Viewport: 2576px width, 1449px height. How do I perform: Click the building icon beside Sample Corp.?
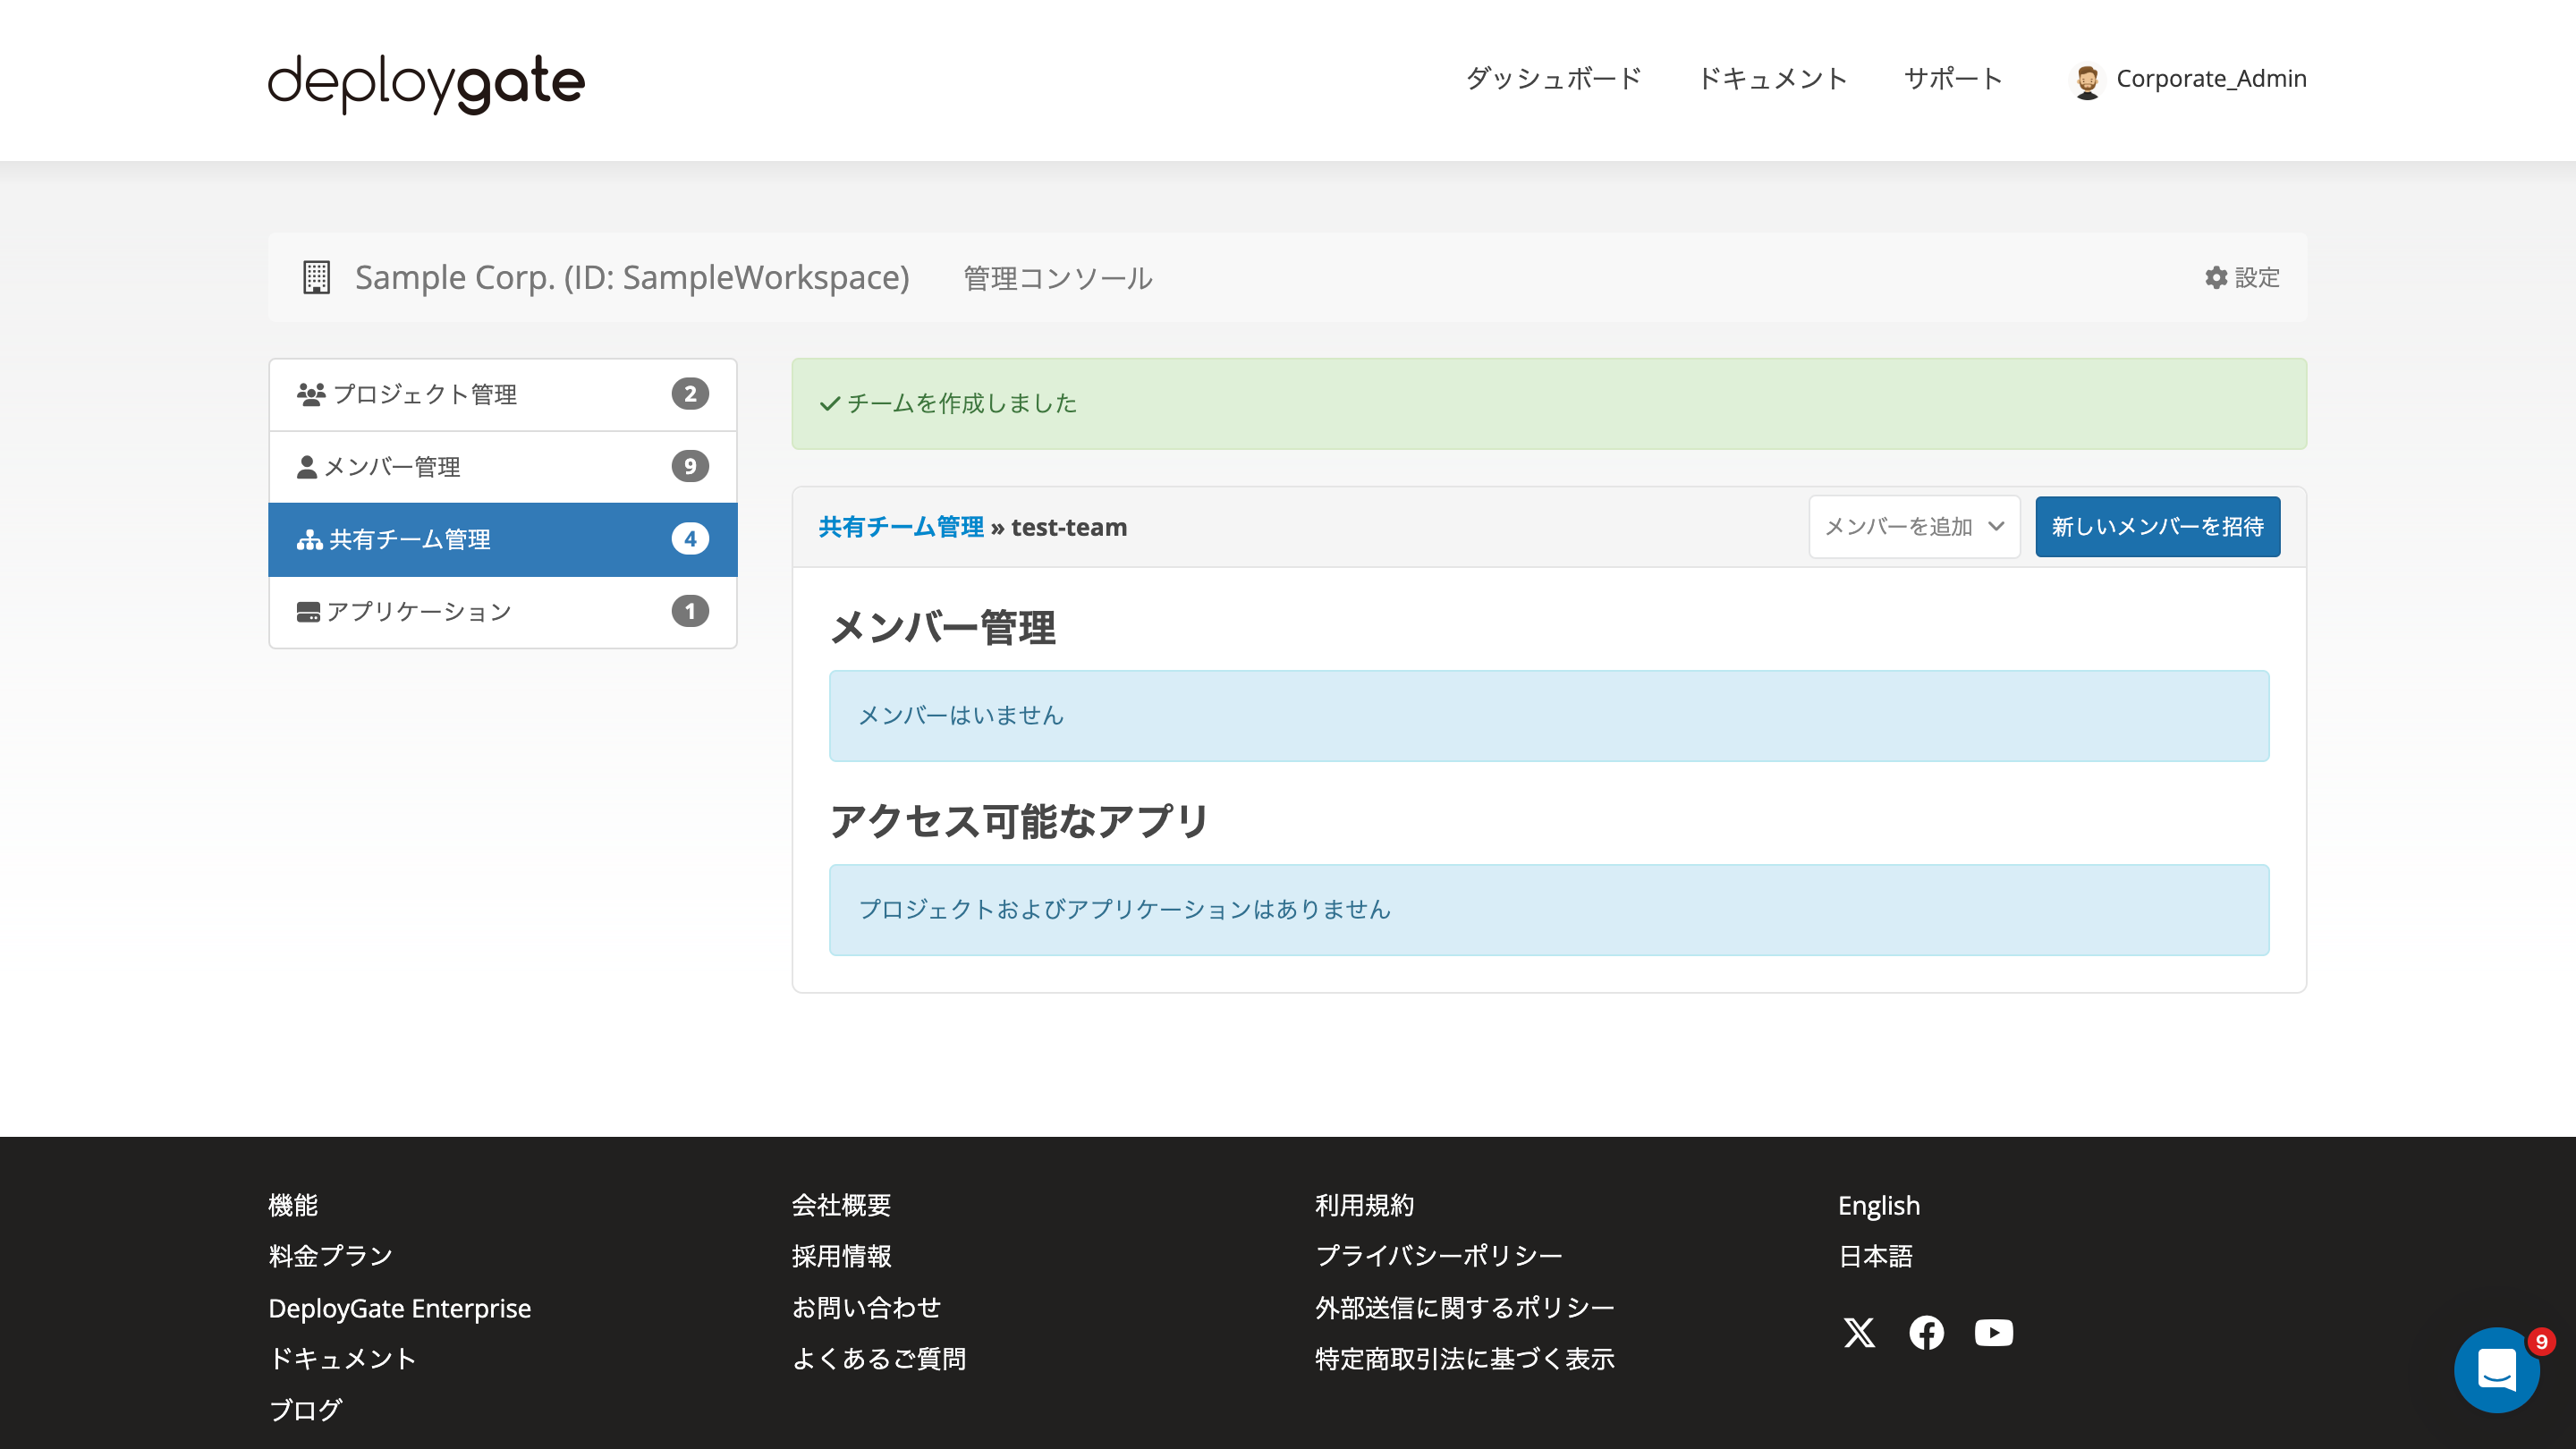316,277
